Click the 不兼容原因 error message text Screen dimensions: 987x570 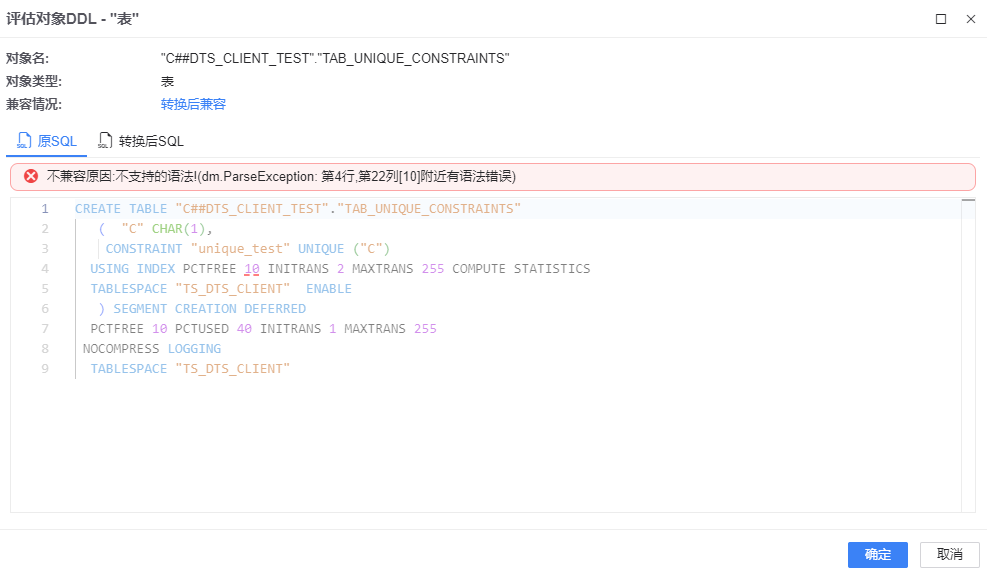tap(281, 176)
